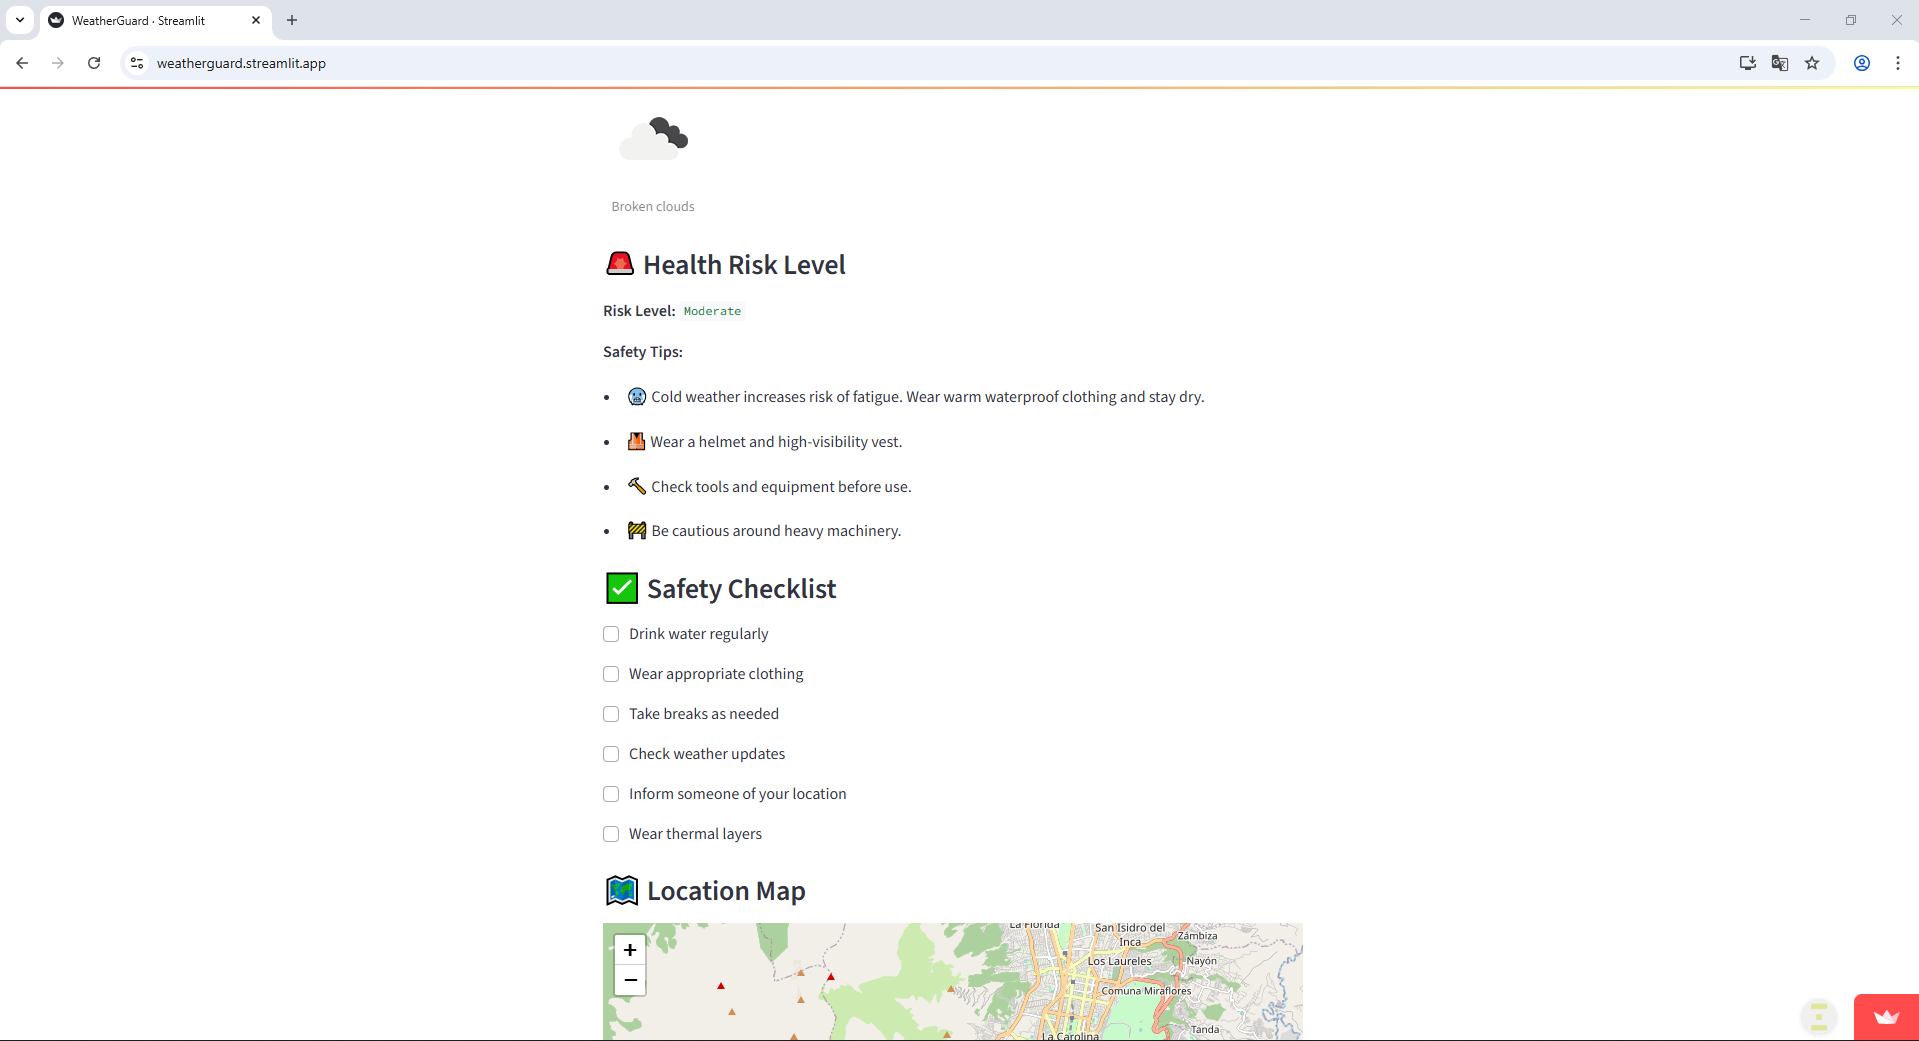This screenshot has height=1041, width=1919.
Task: Click the red Streamlit crown badge
Action: (x=1886, y=1017)
